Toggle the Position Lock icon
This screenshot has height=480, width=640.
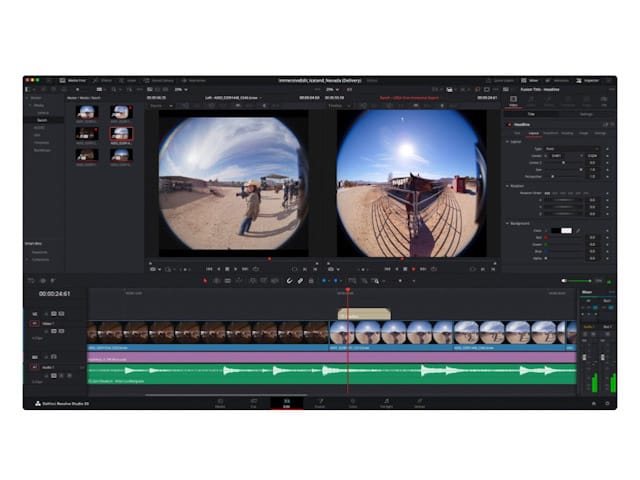click(x=311, y=281)
